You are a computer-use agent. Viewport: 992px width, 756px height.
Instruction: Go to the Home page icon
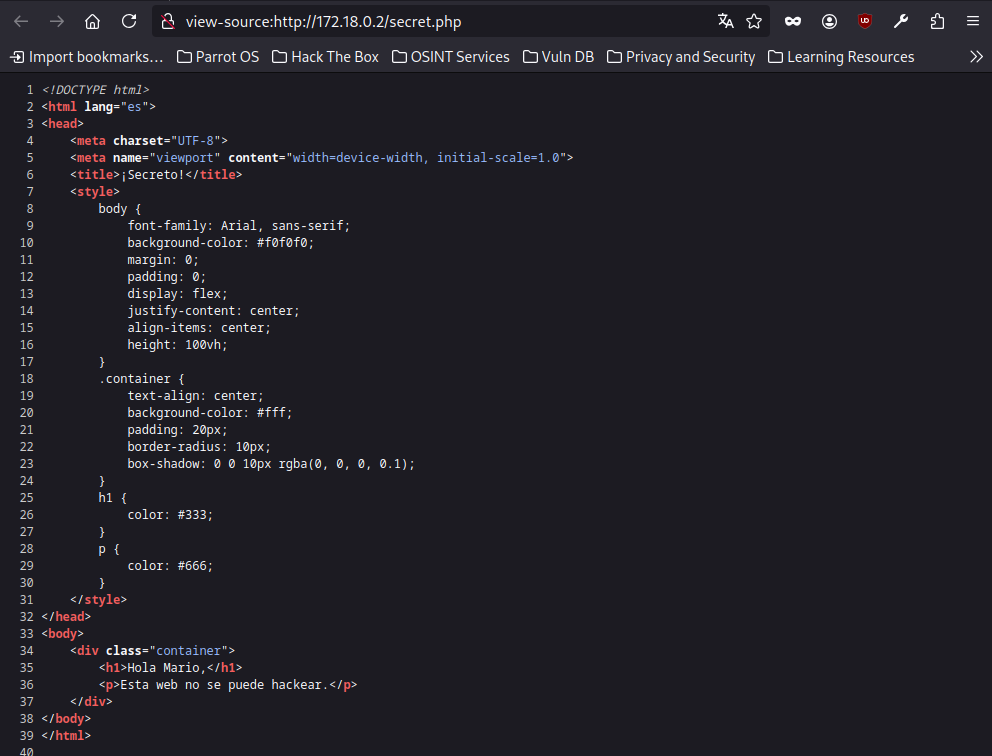click(x=93, y=21)
